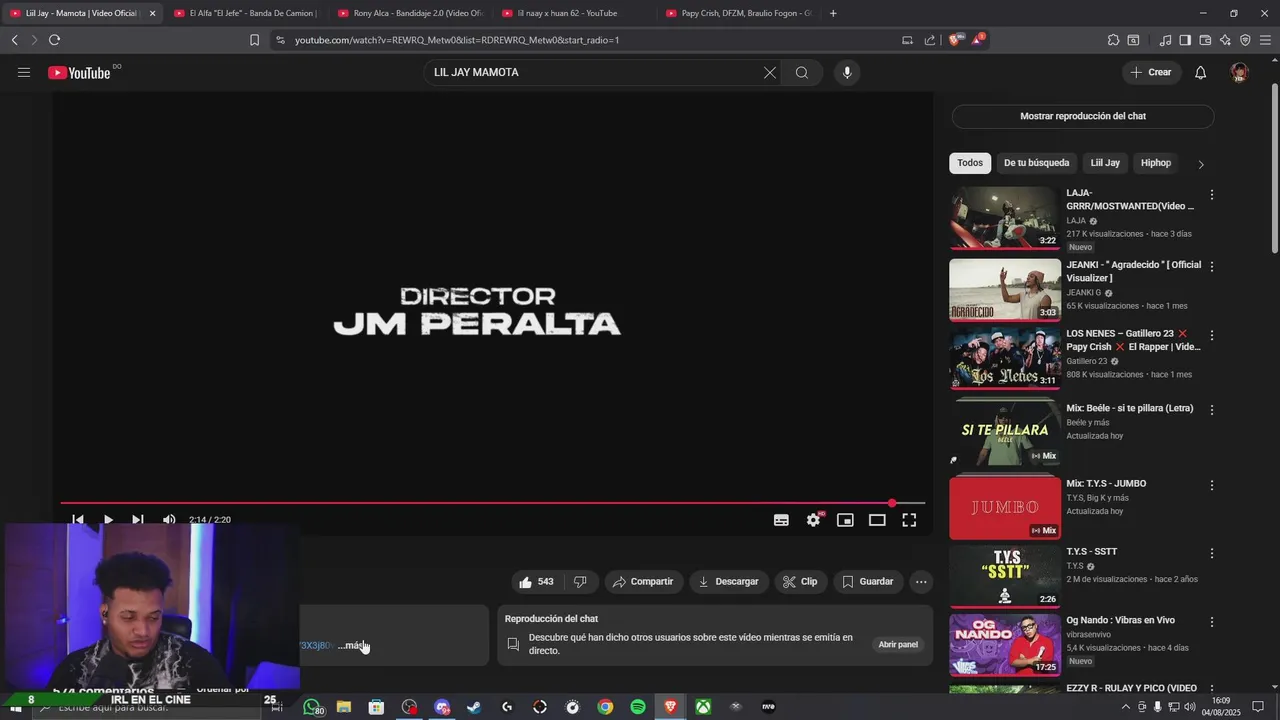Click the address bar URL

click(457, 40)
